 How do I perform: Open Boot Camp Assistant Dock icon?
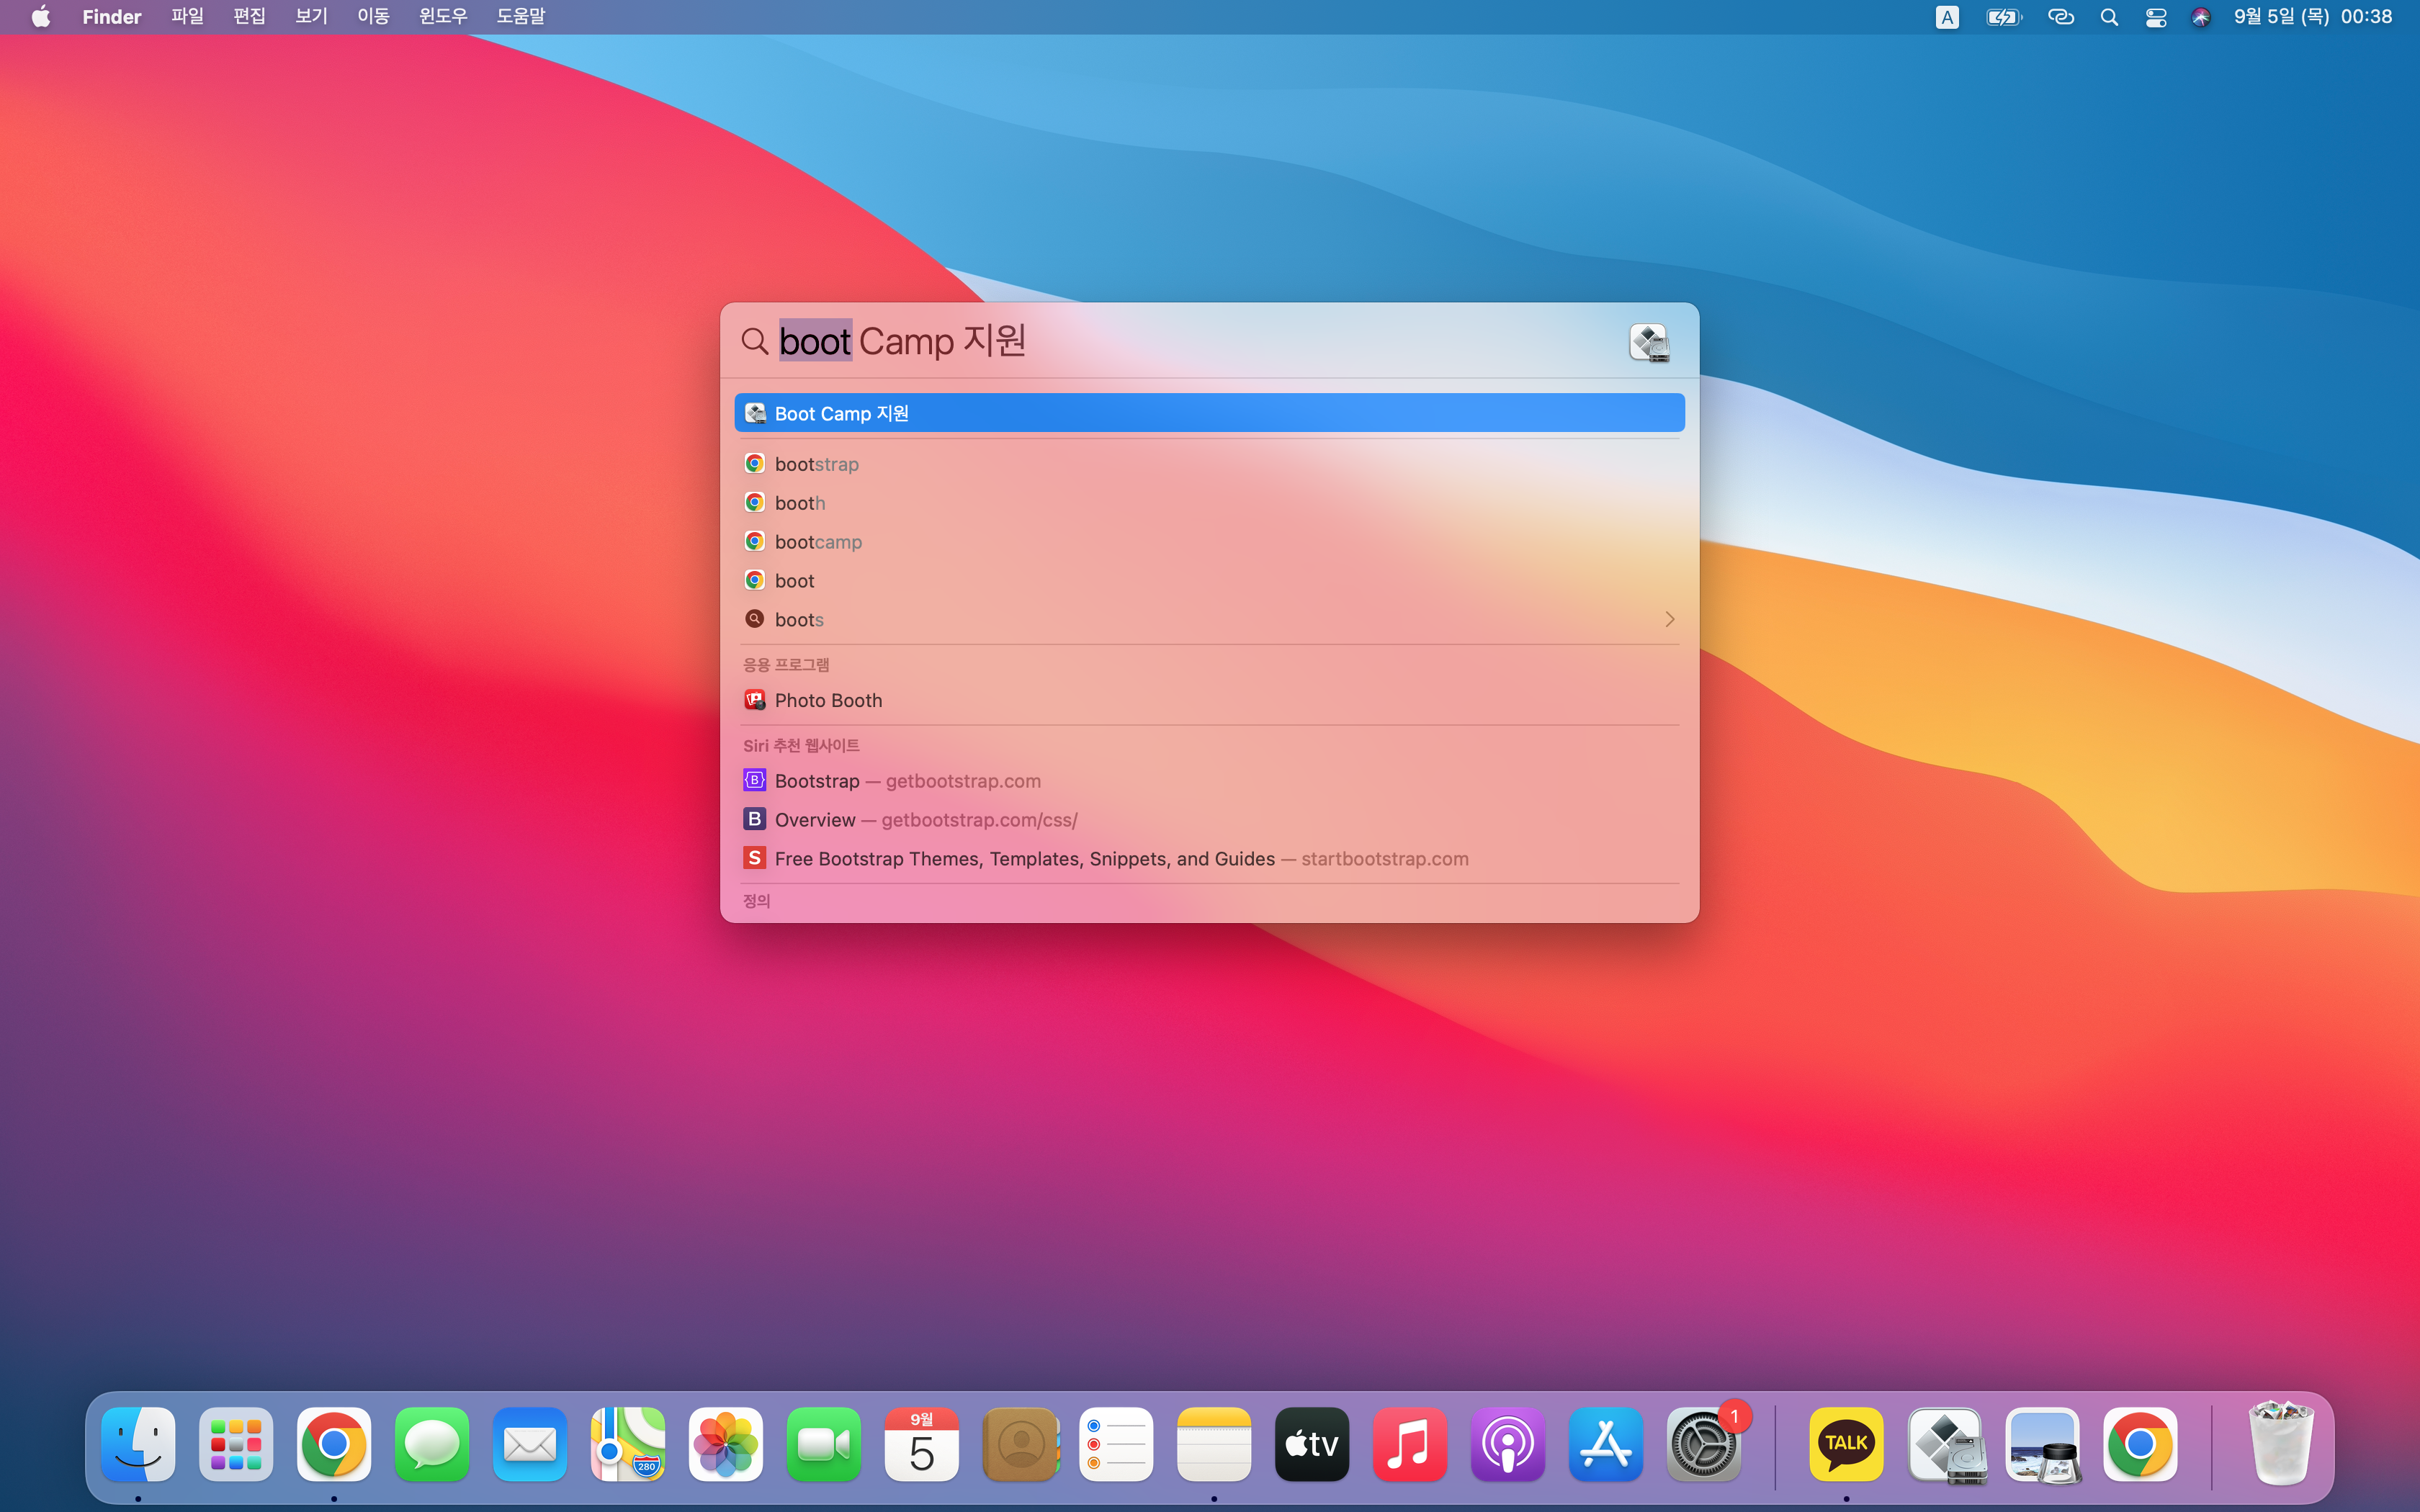point(1944,1444)
